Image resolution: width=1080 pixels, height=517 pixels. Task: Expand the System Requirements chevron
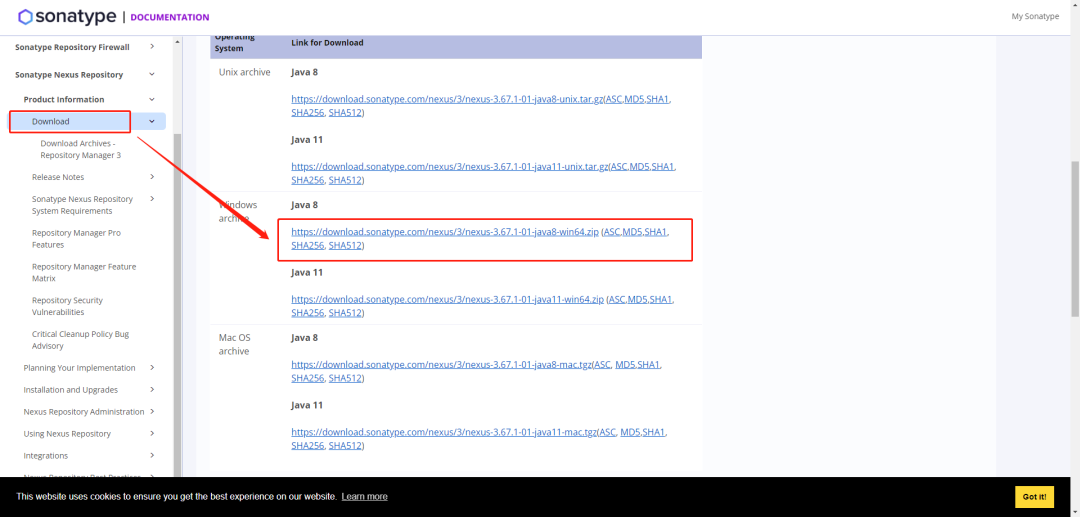(x=152, y=199)
